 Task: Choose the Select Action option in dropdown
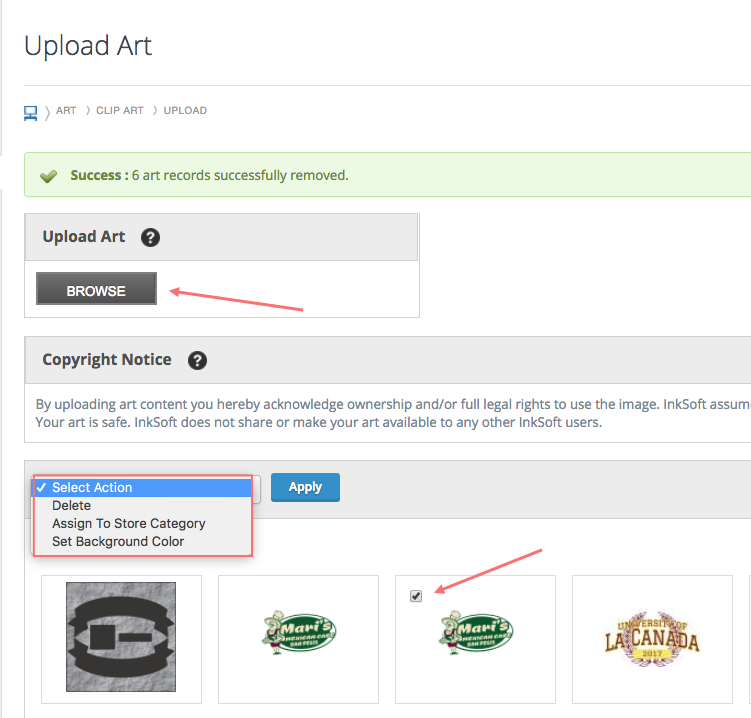click(92, 488)
